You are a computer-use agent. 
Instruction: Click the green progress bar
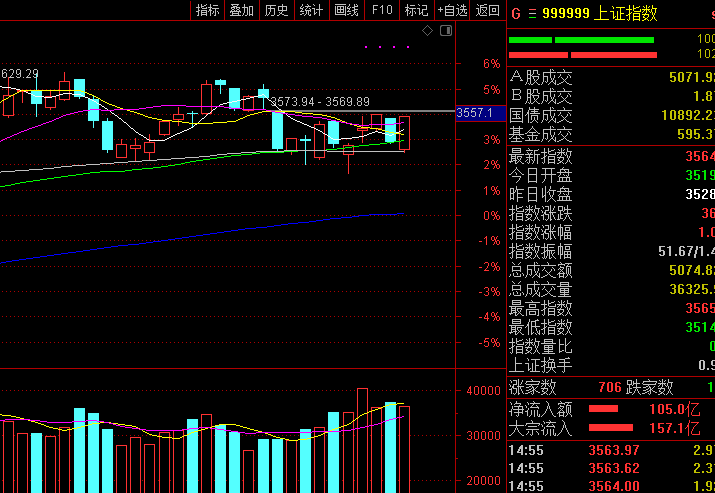(x=581, y=40)
